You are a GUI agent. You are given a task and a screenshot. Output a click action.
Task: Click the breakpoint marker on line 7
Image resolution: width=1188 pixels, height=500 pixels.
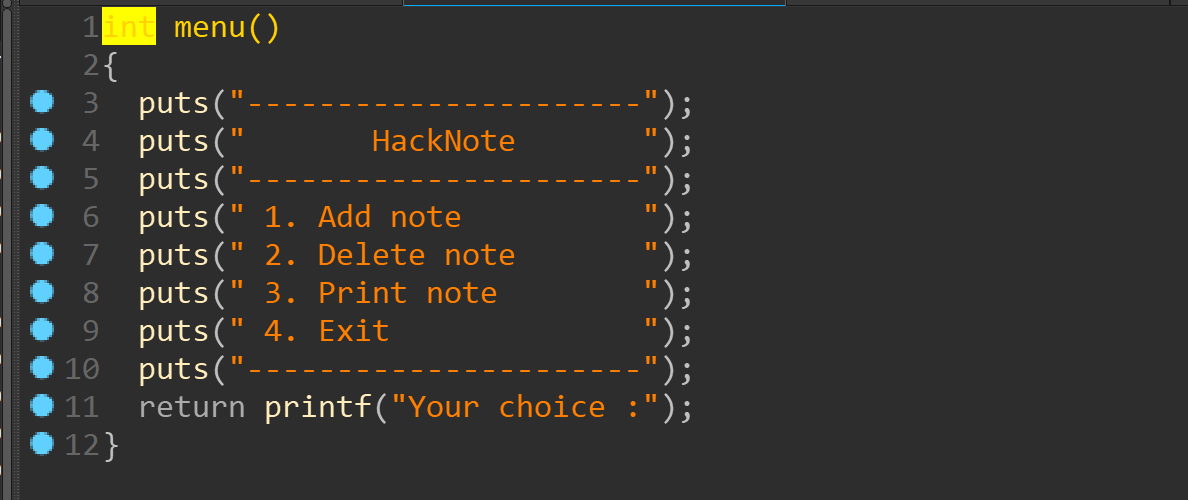(x=42, y=253)
